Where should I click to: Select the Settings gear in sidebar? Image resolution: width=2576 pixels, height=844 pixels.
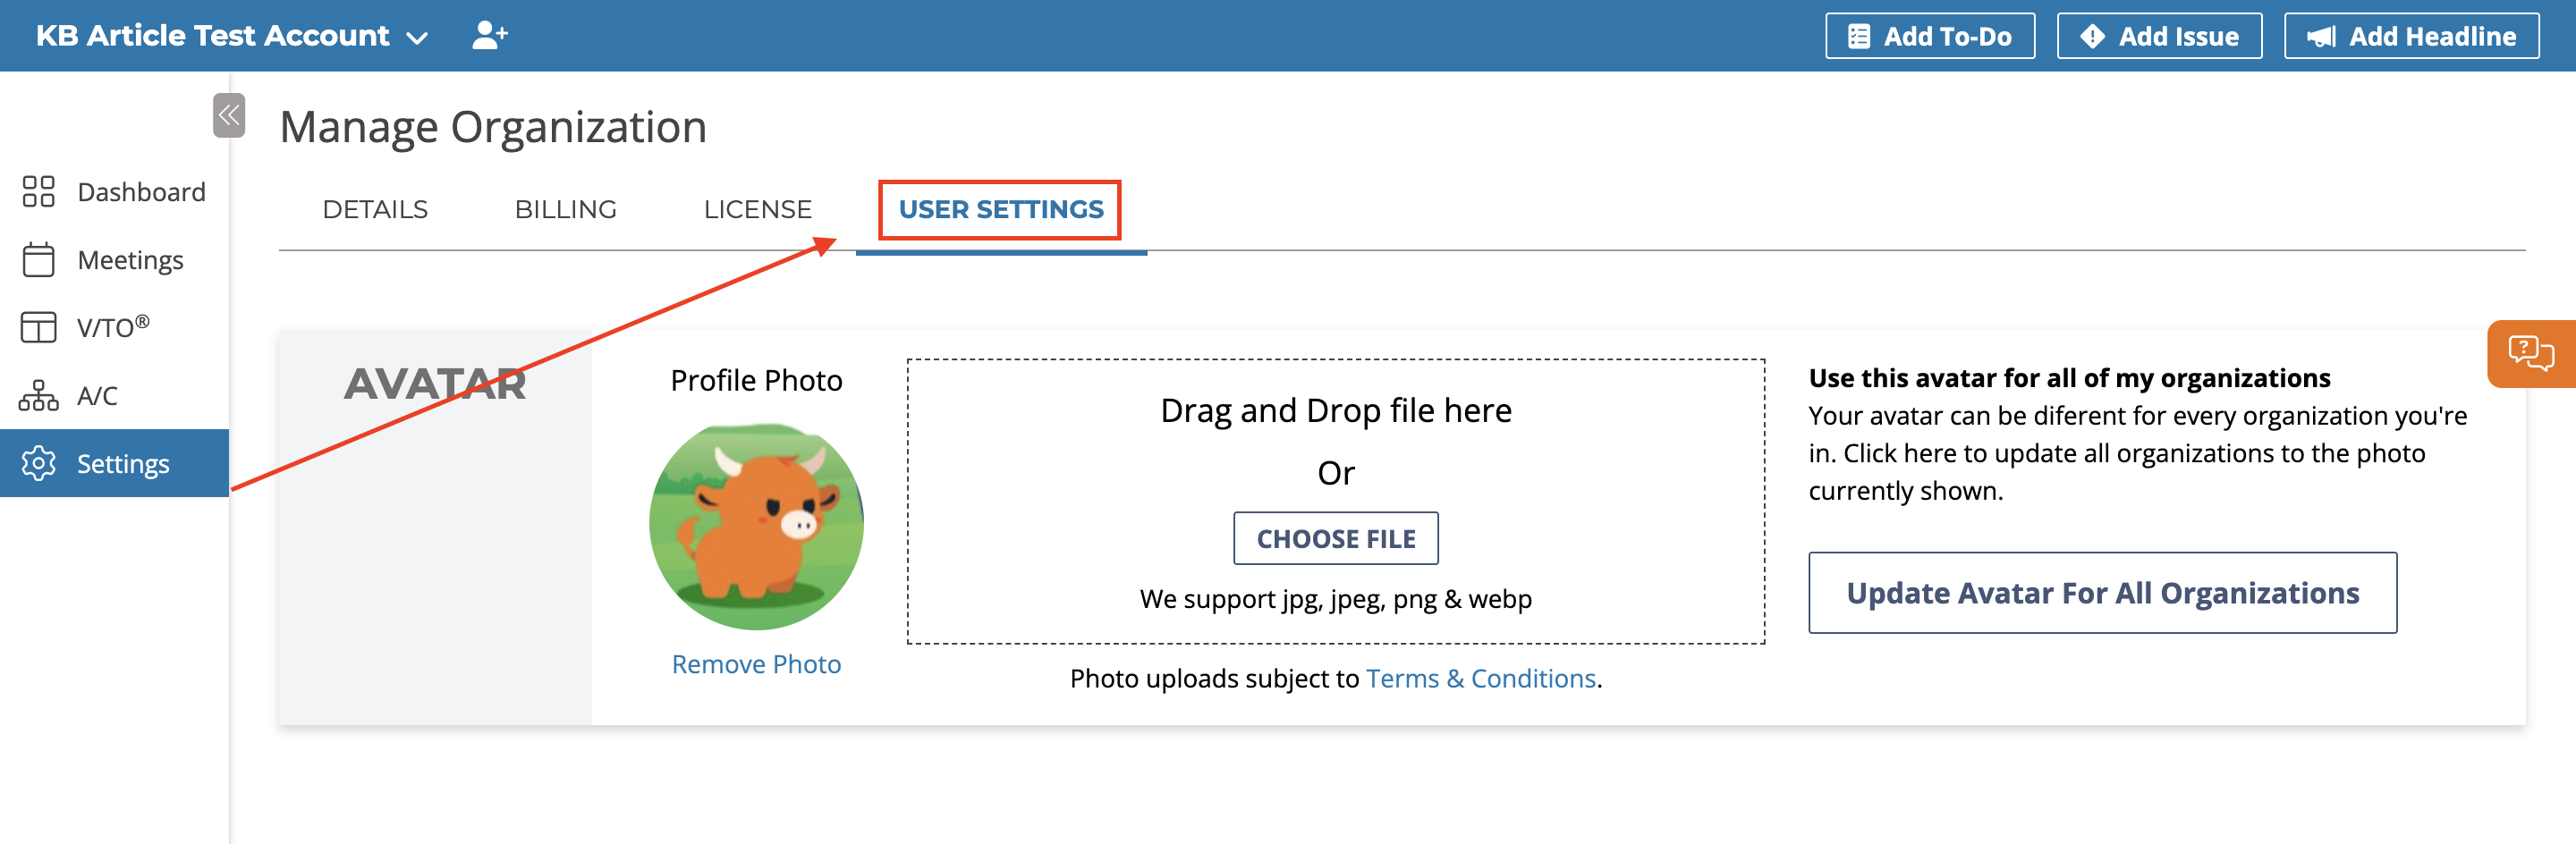click(x=38, y=463)
